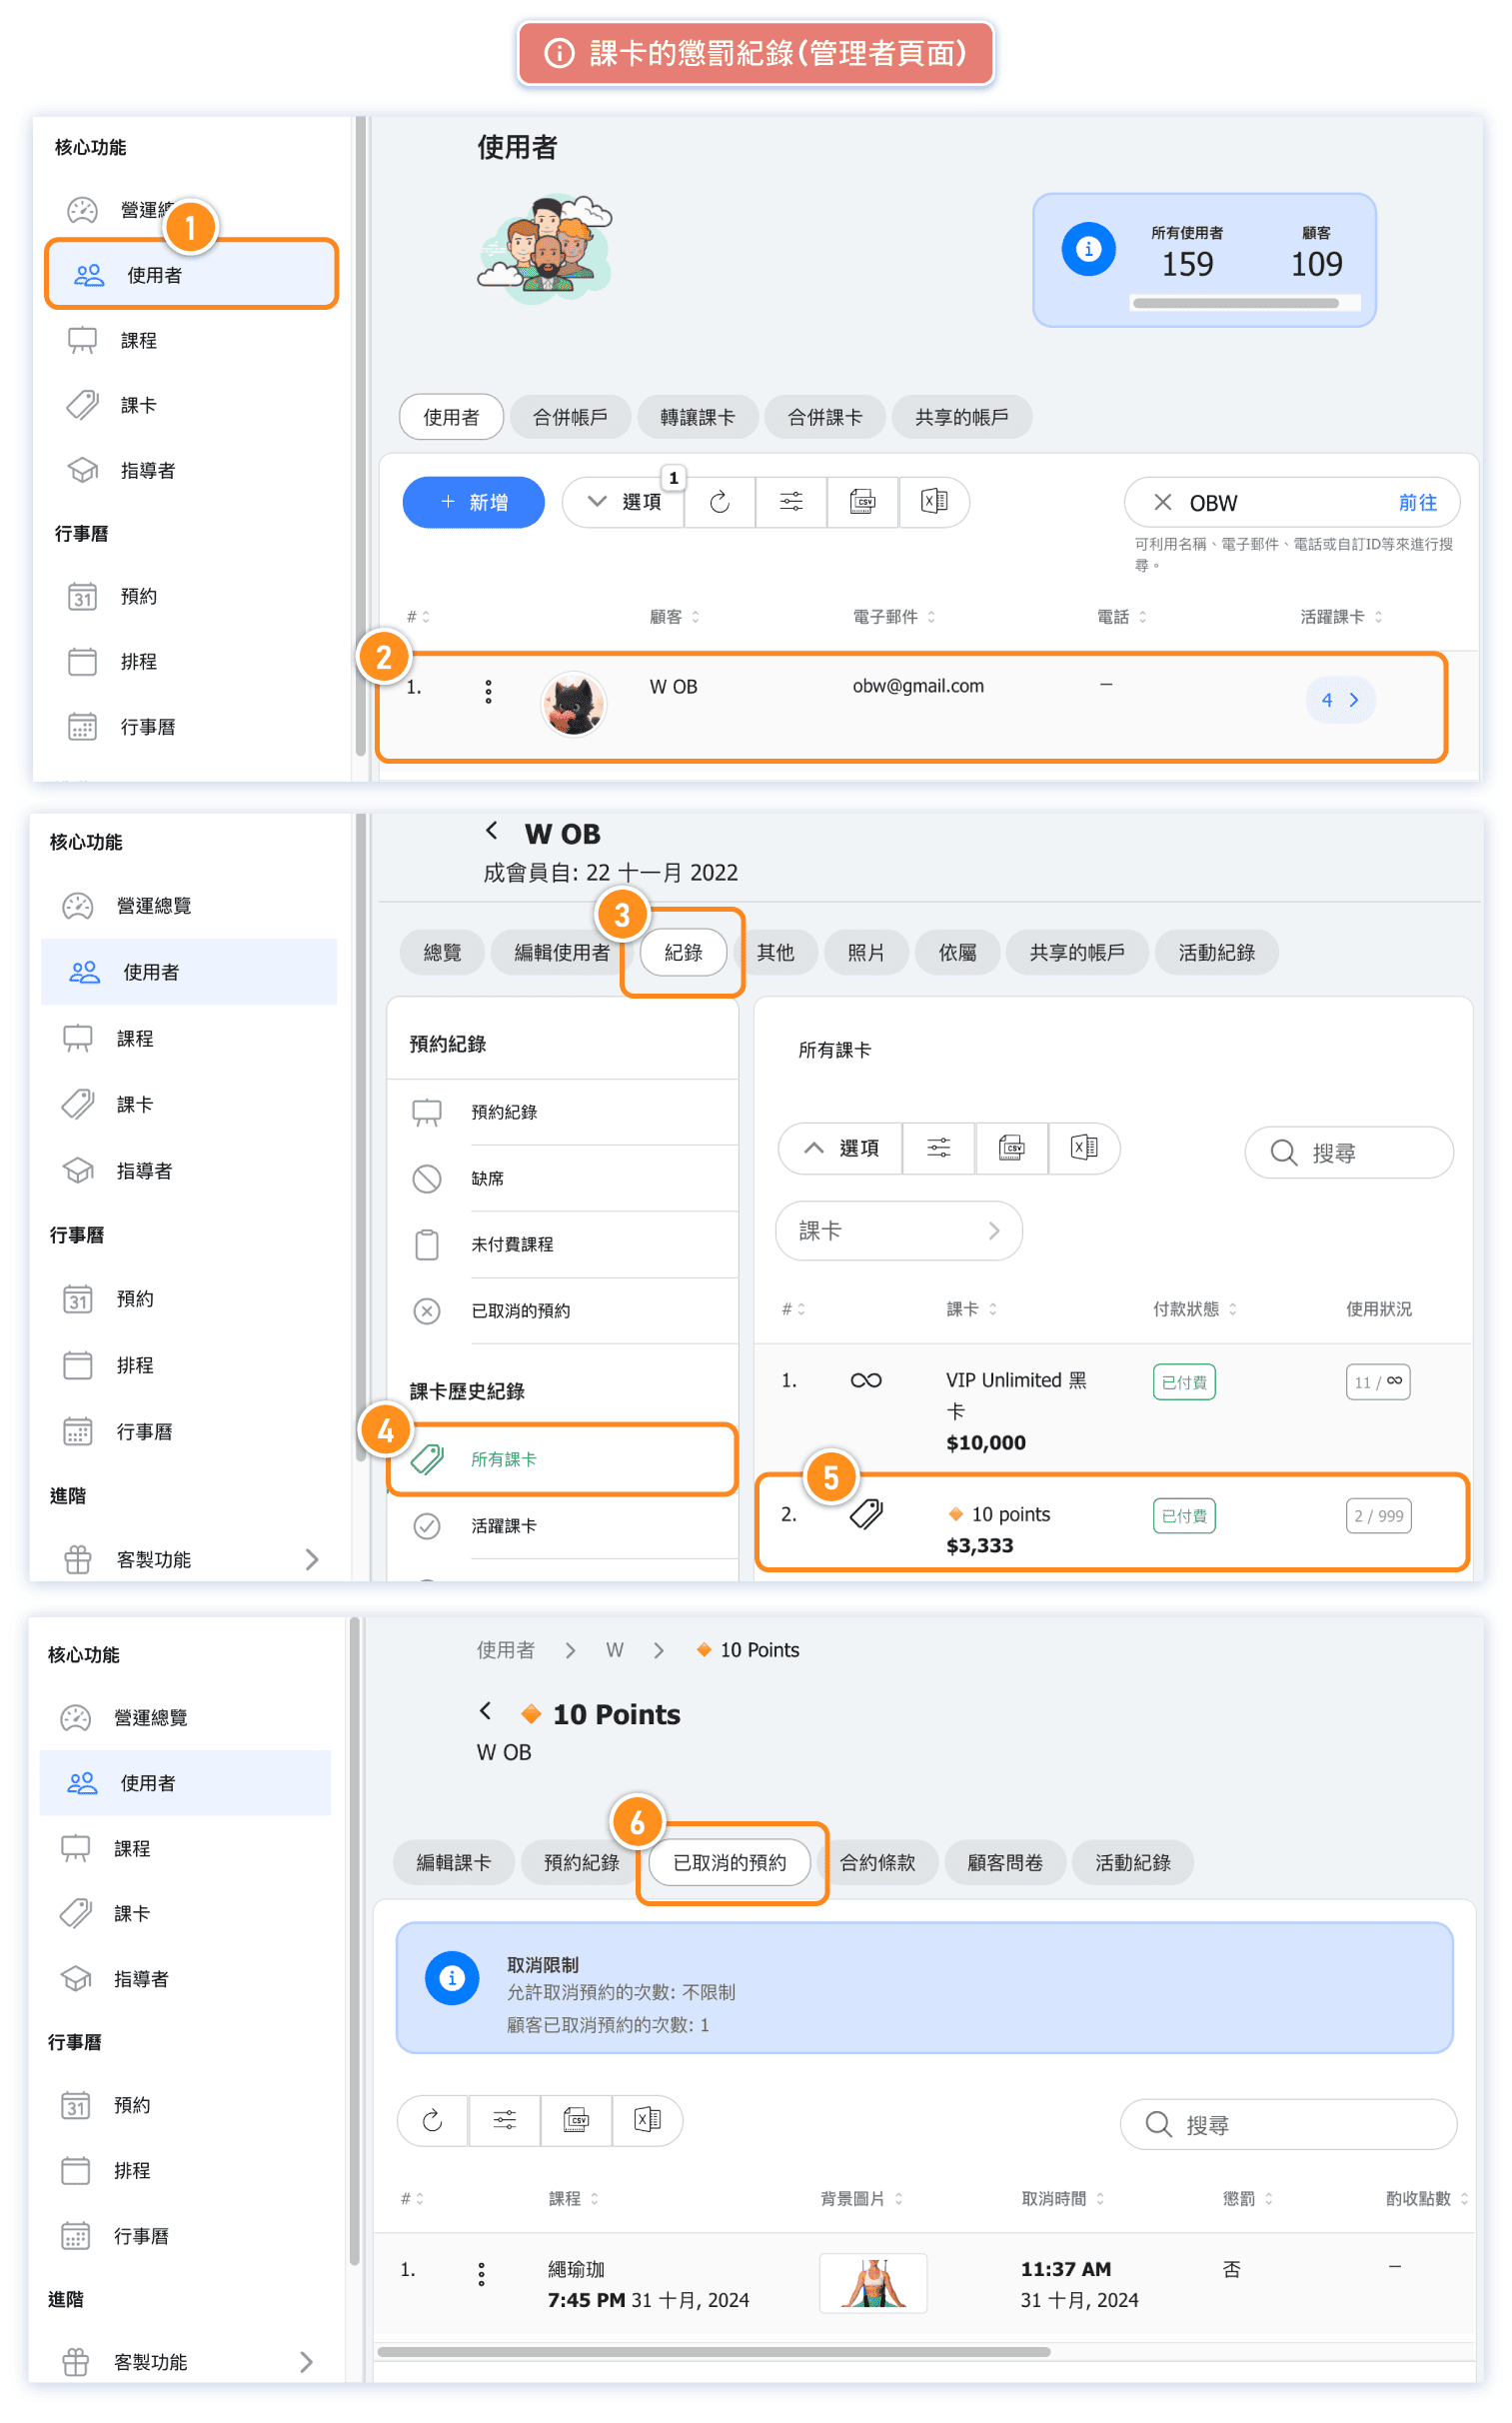Open the 課卡 filter dropdown
The image size is (1512, 2423).
(x=897, y=1230)
